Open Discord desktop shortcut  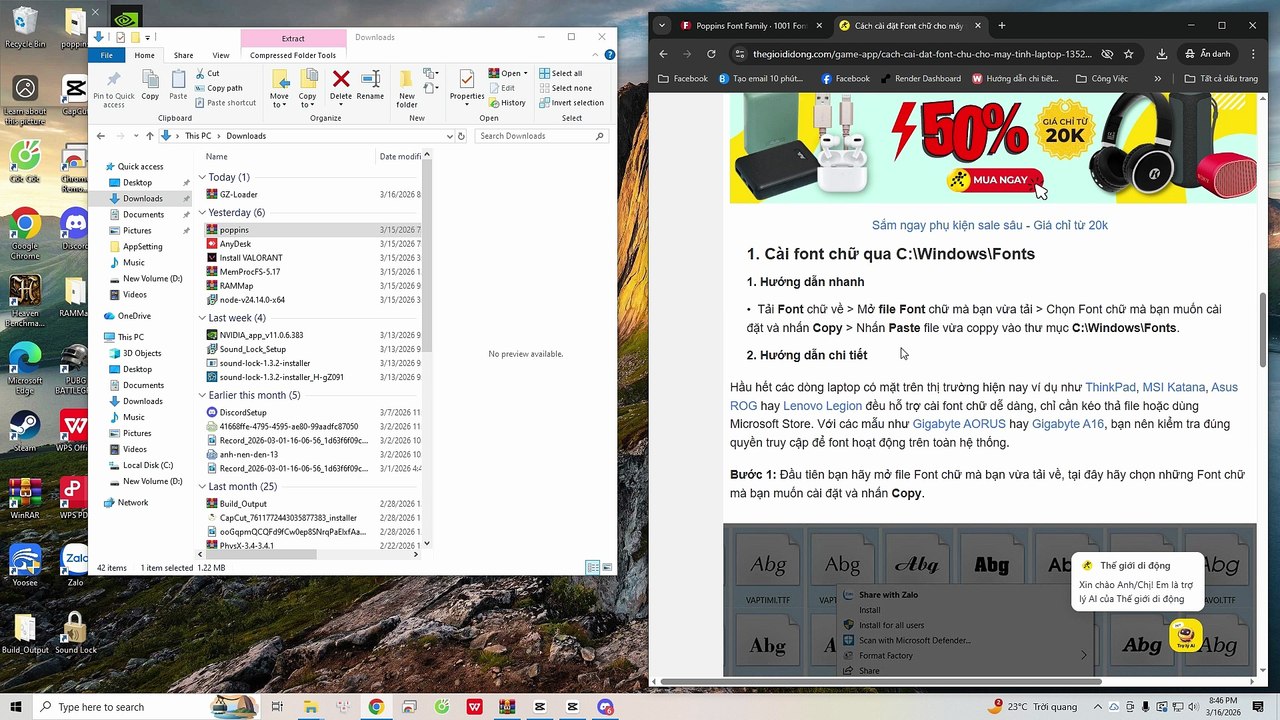[73, 229]
